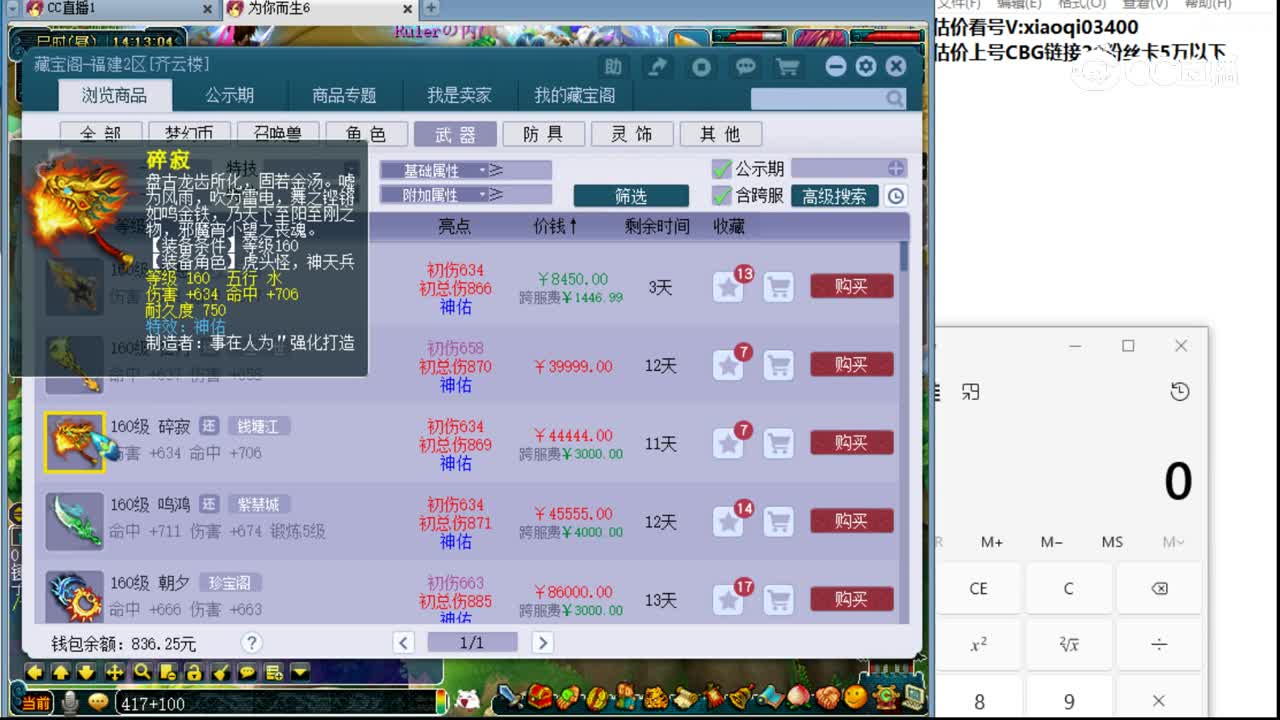Go to previous page arrow in pagination
Screen dimensions: 1280x720
coord(403,642)
